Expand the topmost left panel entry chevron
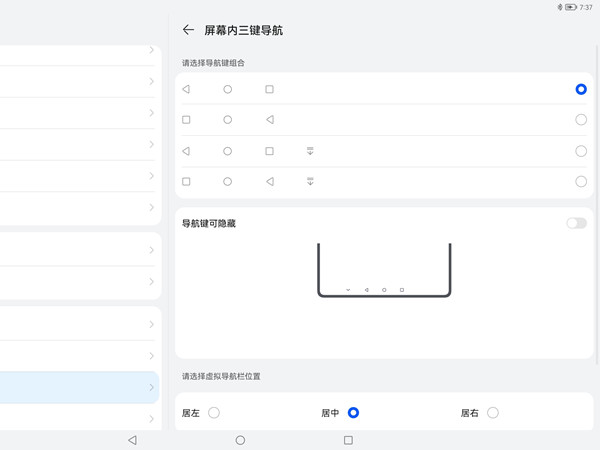 152,50
